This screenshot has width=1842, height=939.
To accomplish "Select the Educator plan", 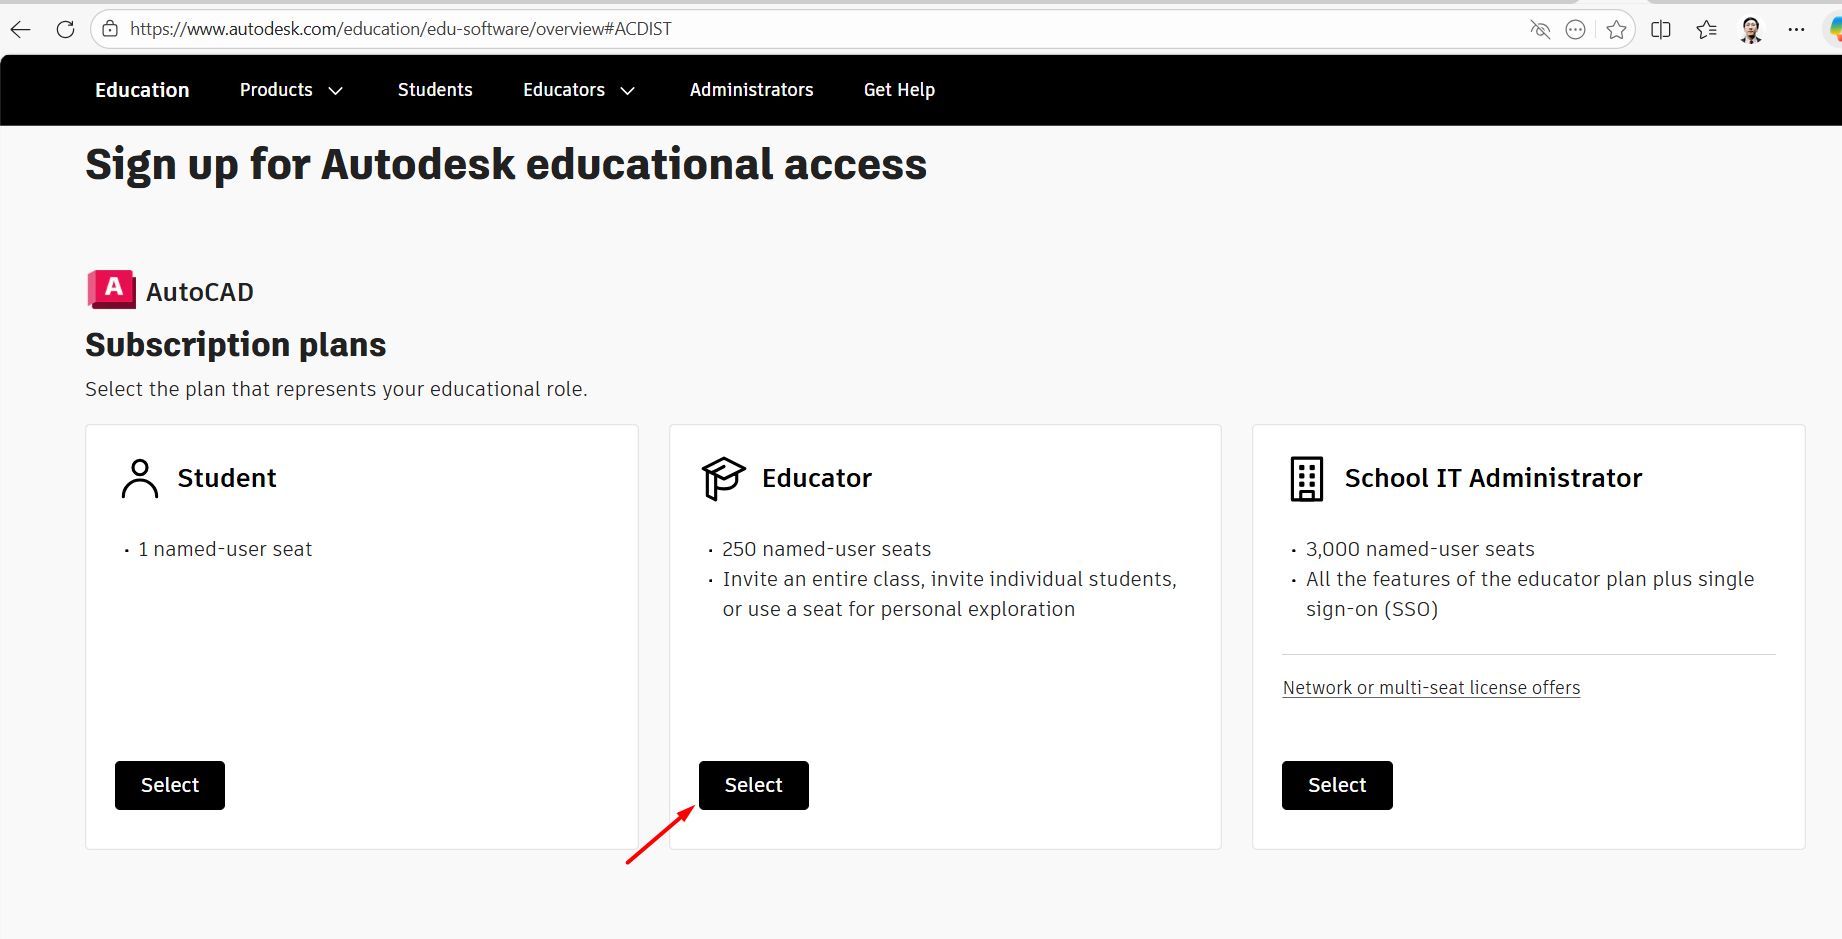I will click(753, 785).
